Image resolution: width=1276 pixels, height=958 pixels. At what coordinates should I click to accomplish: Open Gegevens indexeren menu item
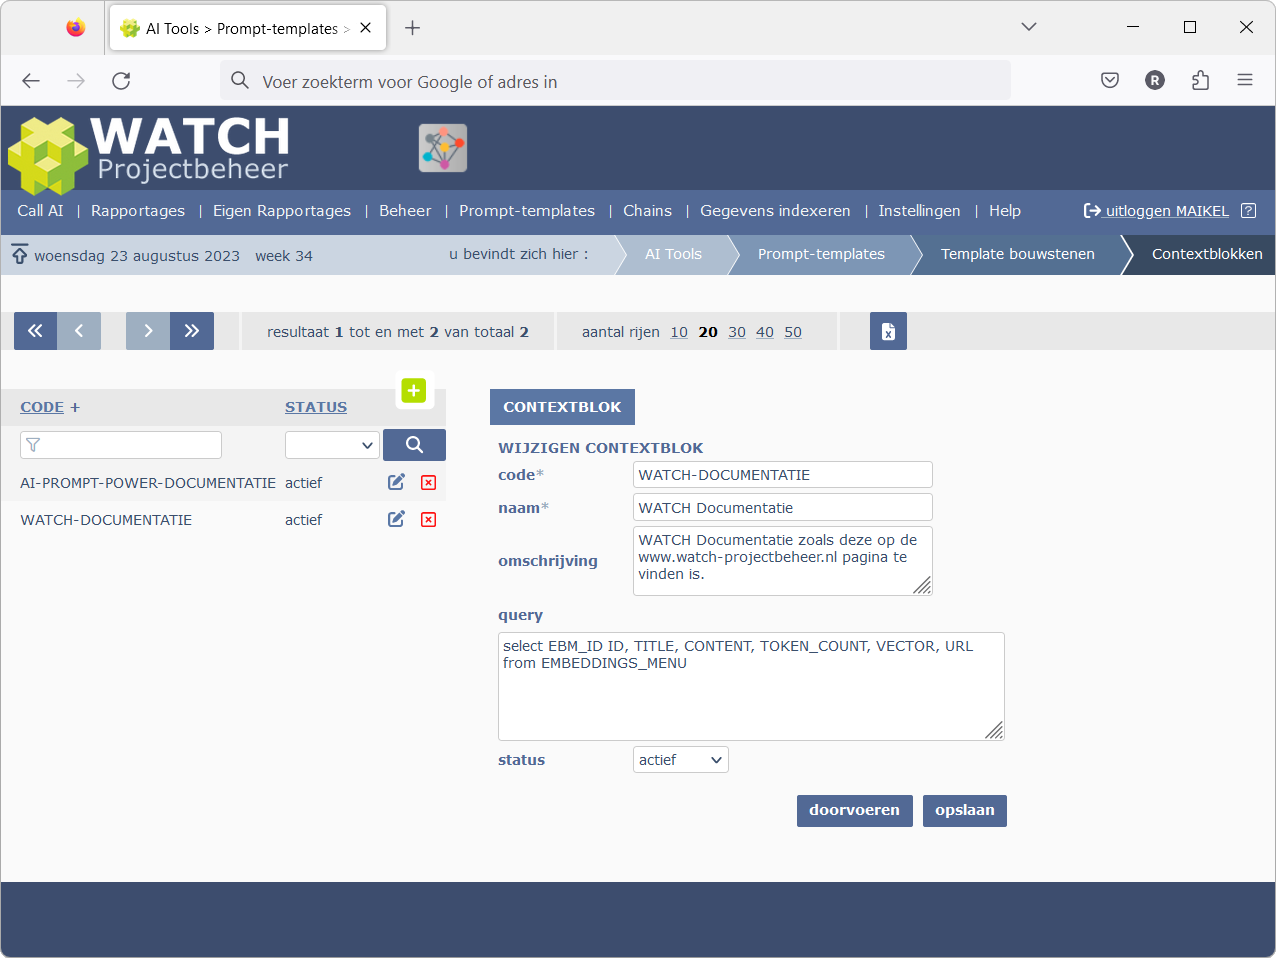click(x=775, y=211)
